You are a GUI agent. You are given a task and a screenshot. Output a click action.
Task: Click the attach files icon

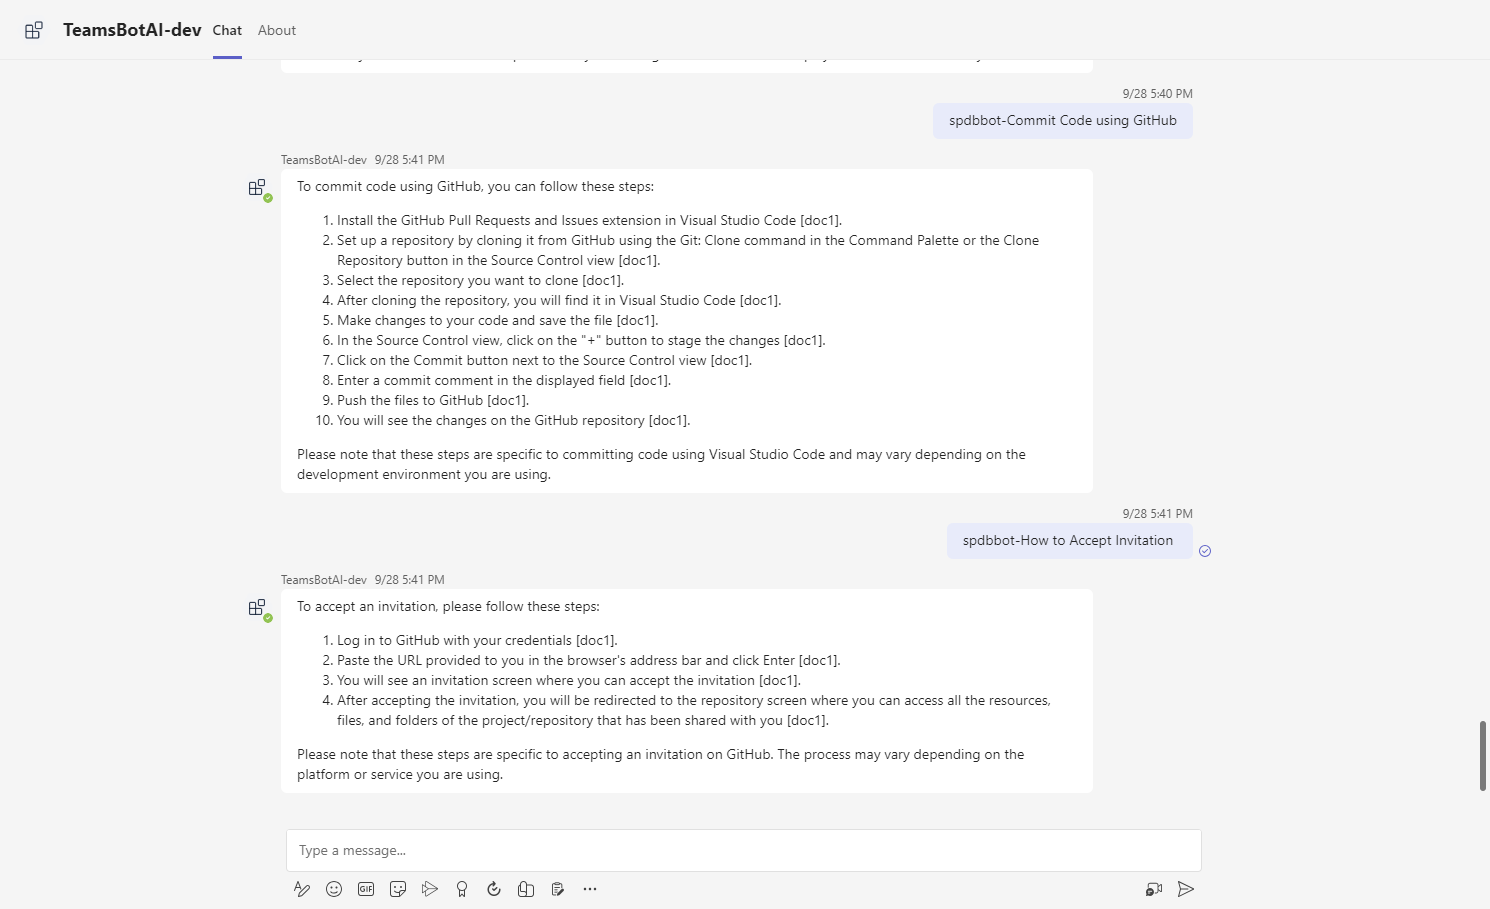pyautogui.click(x=526, y=889)
